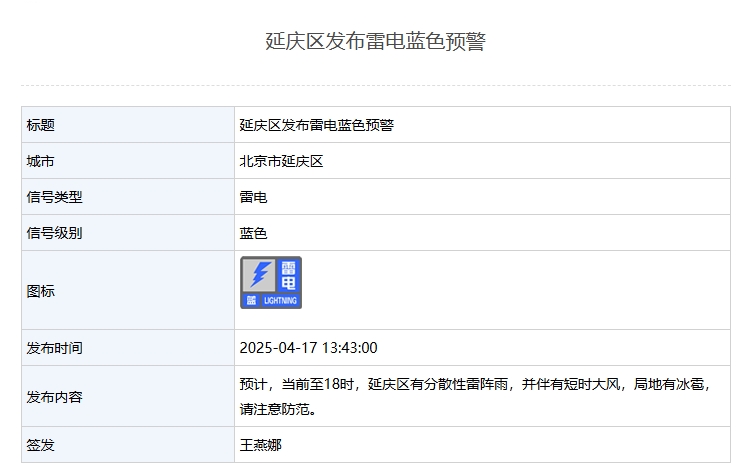Click the page heading 延庆区发布雷电蓝色预警

[375, 41]
